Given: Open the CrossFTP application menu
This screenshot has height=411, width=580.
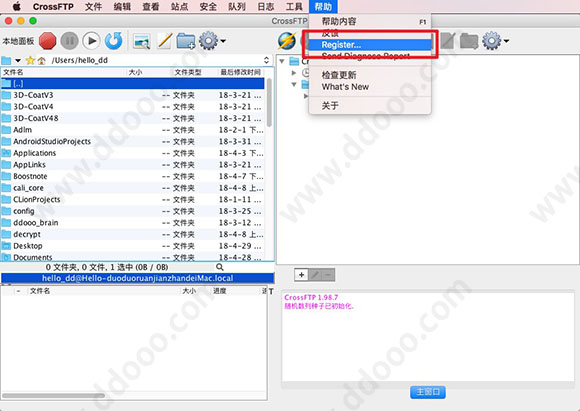Looking at the screenshot, I should (53, 7).
